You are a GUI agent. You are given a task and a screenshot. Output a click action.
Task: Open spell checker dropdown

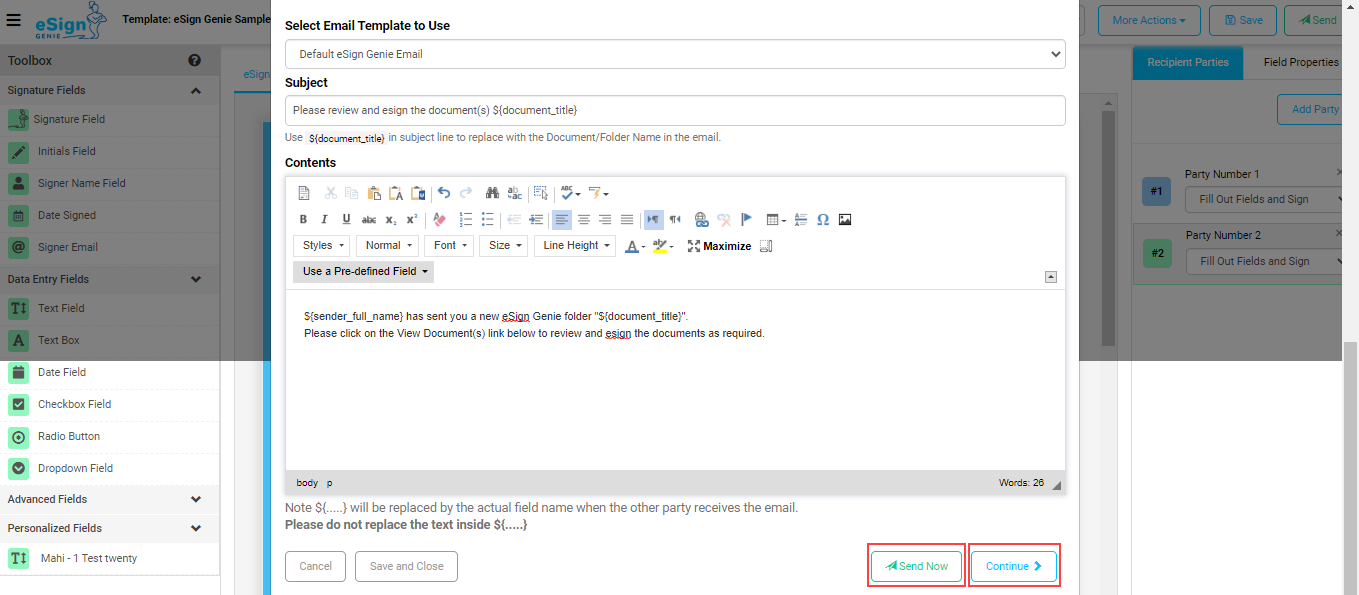[x=571, y=193]
